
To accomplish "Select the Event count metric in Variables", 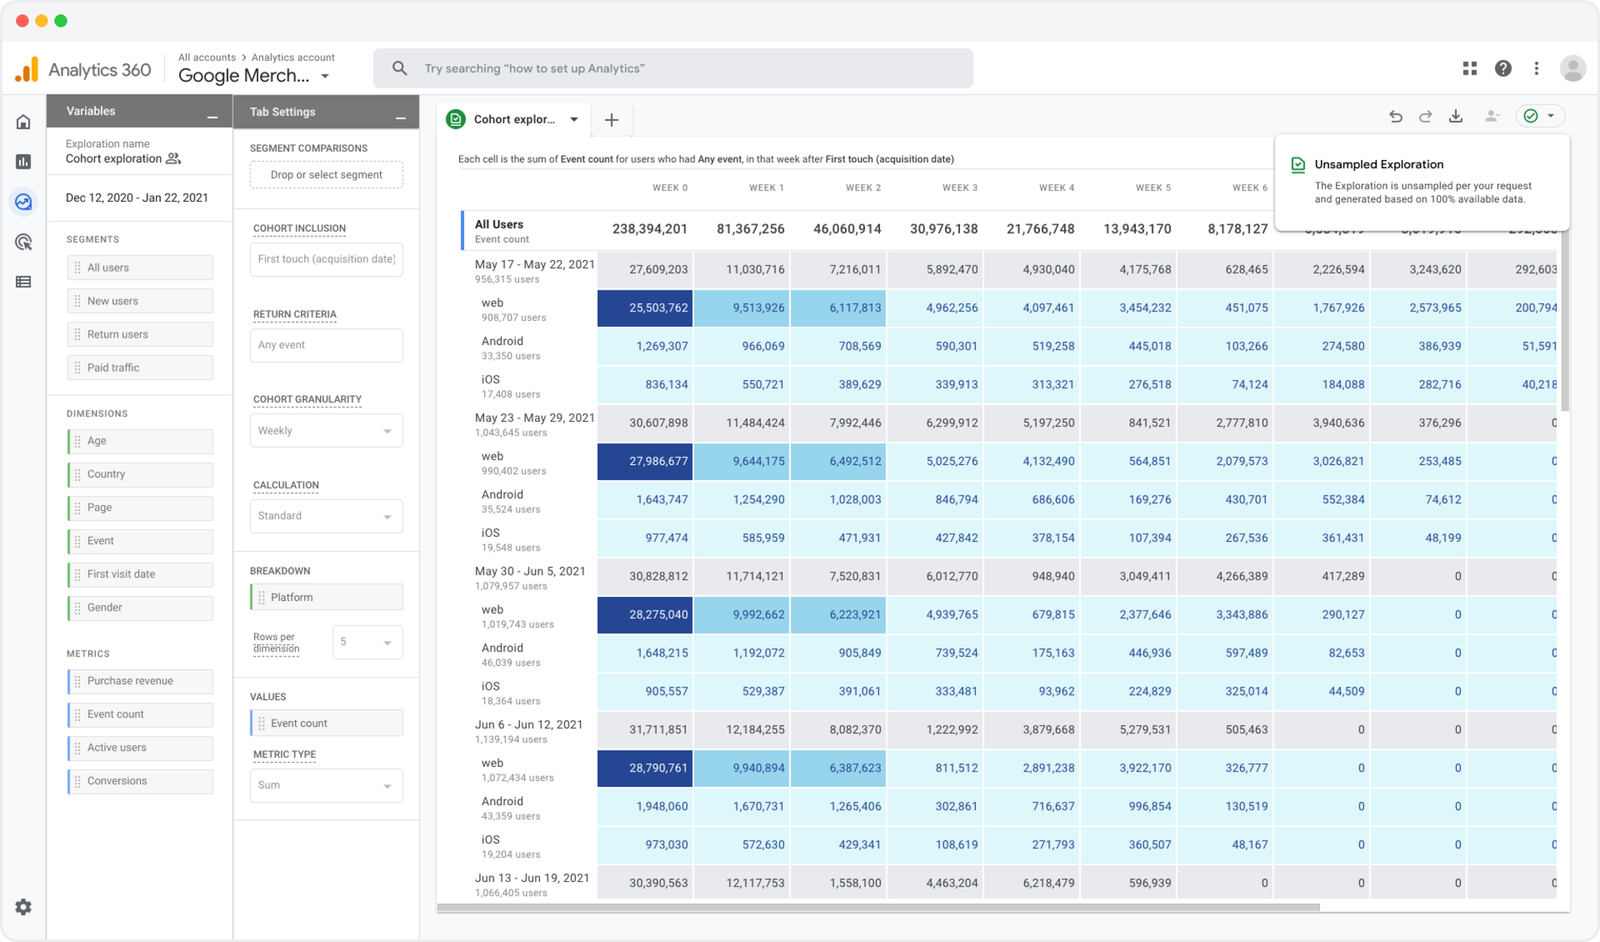I will (140, 715).
